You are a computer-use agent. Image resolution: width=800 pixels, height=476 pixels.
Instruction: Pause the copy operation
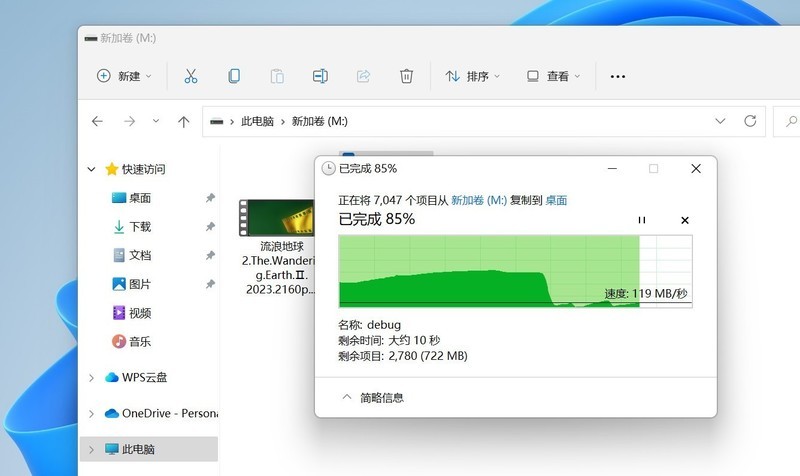point(642,220)
